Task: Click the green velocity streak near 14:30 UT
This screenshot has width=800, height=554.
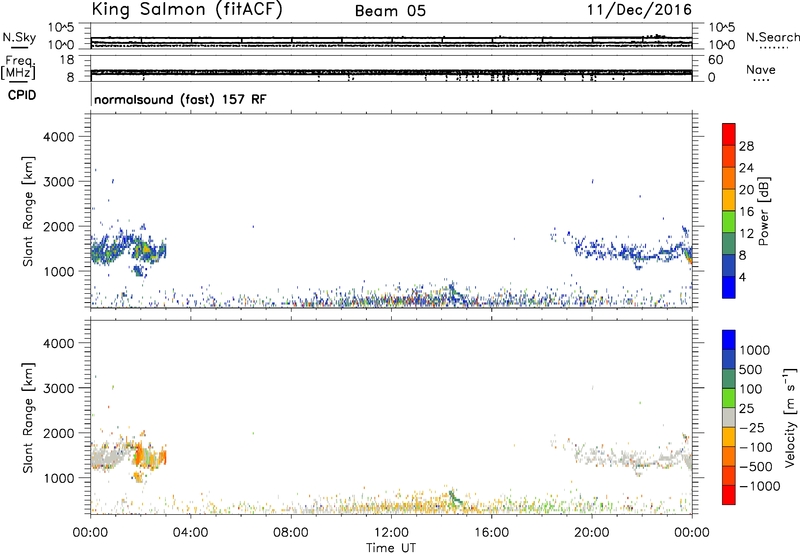Action: 454,497
